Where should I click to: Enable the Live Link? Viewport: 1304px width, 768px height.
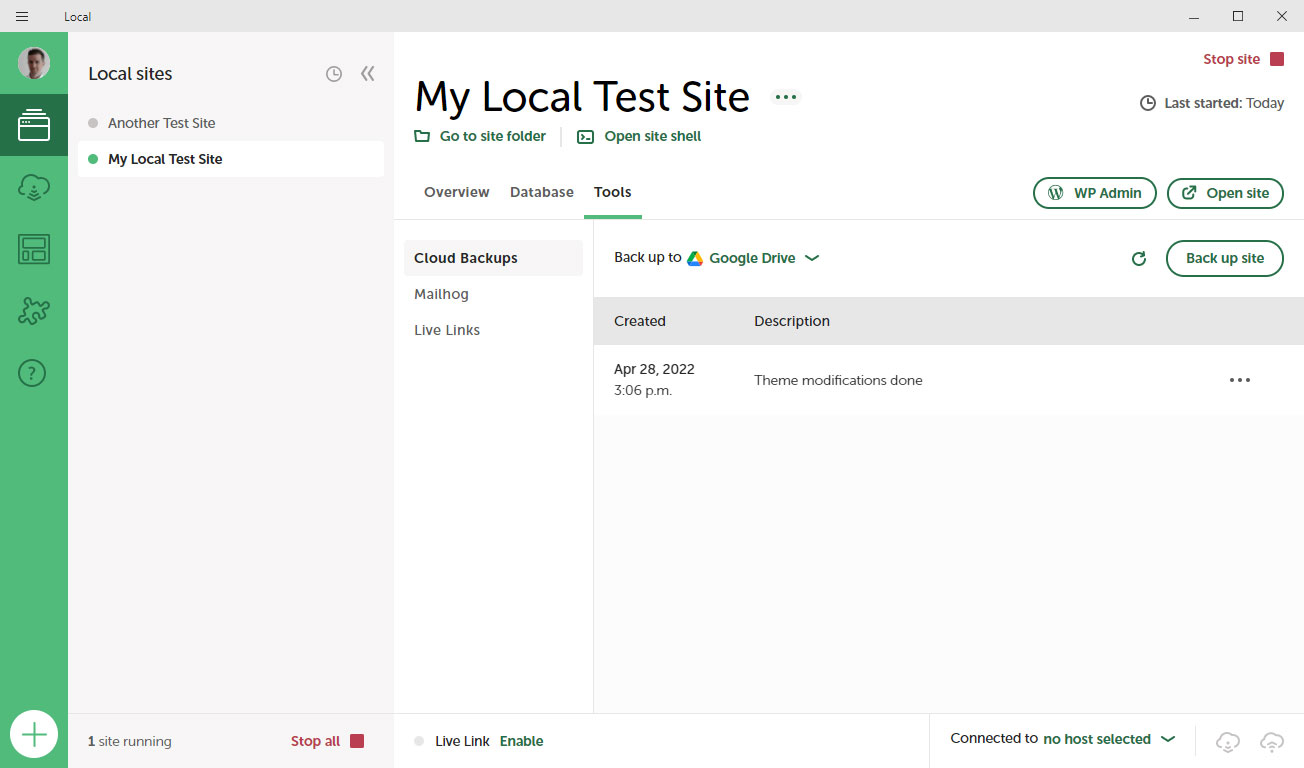coord(522,741)
